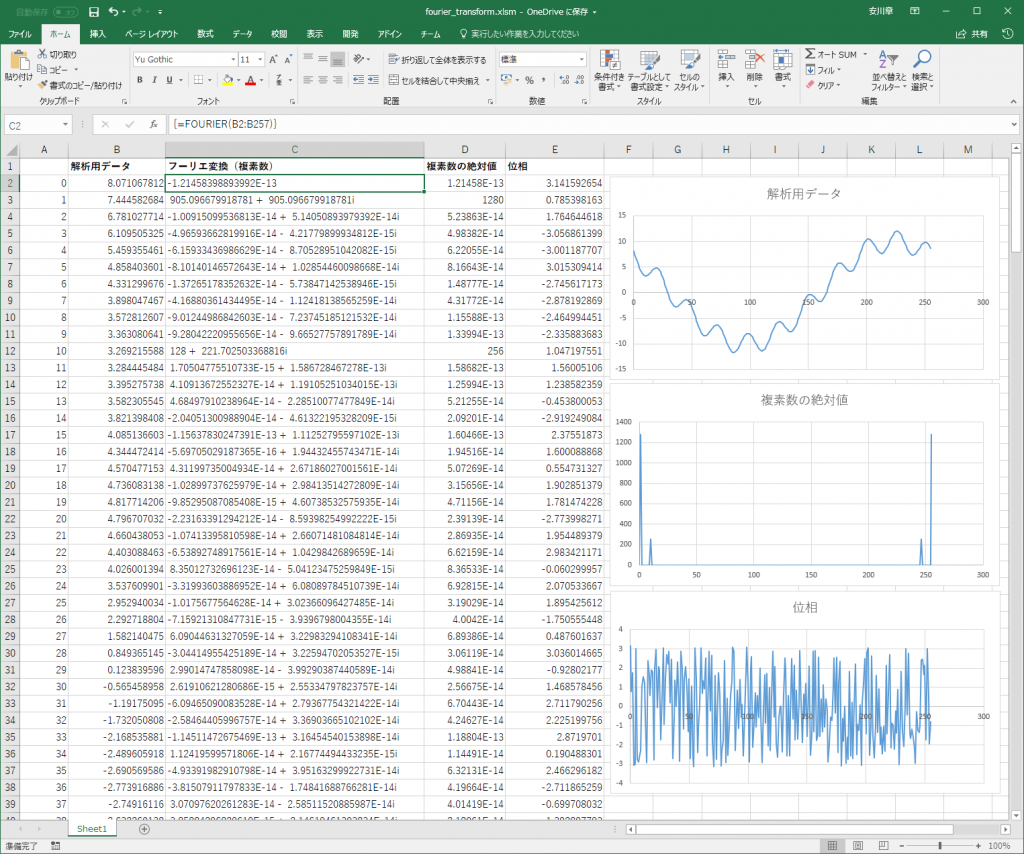Expand the formula bar
Viewport: 1024px width, 854px height.
[x=1014, y=124]
